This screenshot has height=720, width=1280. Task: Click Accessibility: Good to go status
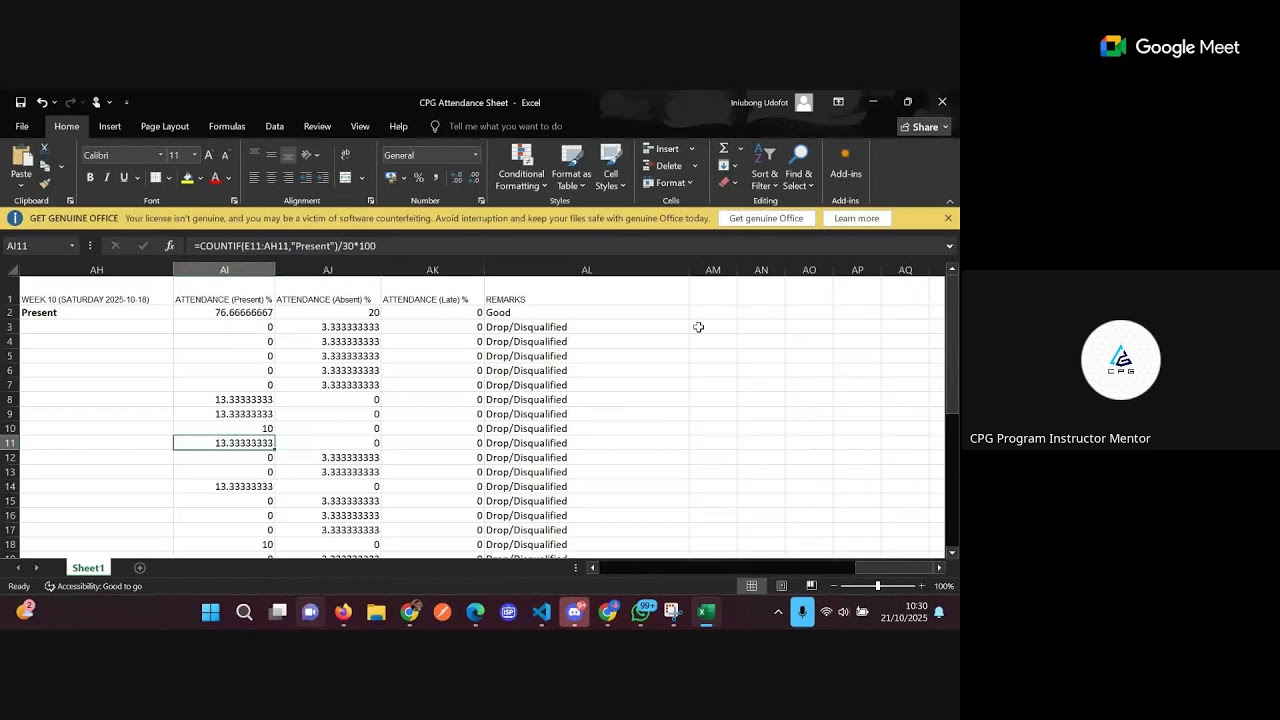coord(93,586)
